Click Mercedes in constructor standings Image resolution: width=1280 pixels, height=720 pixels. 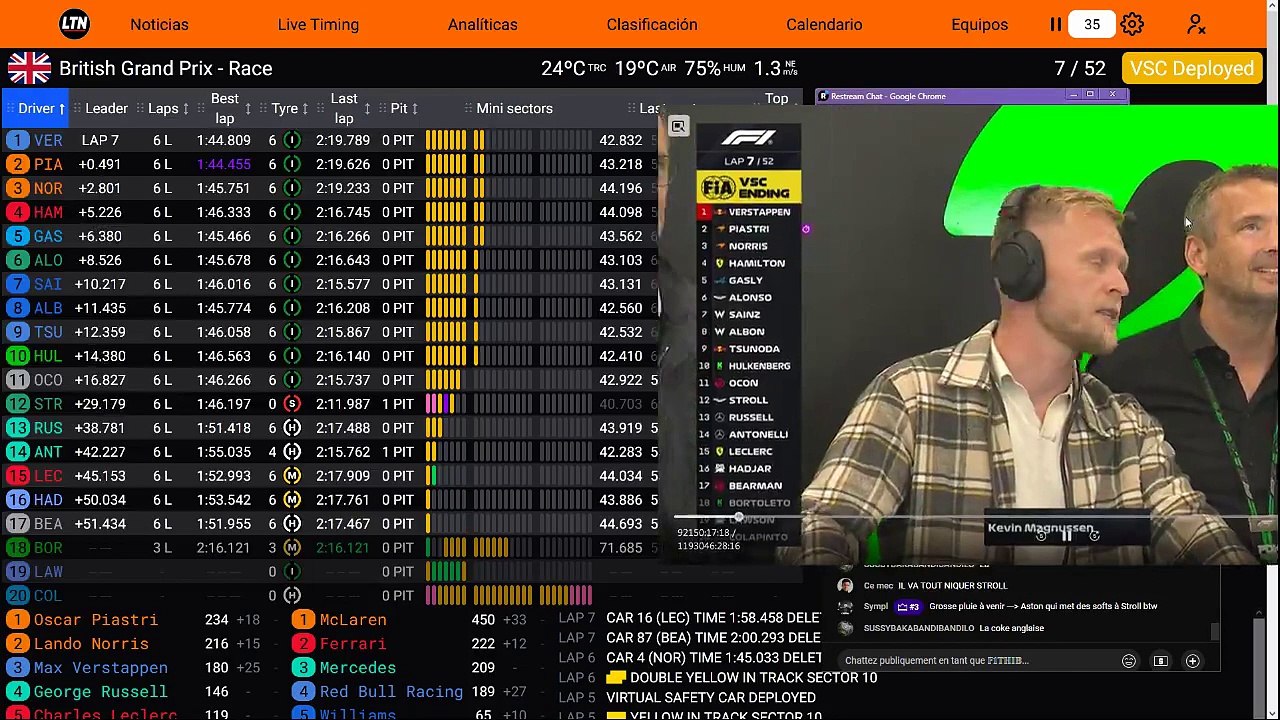coord(357,668)
